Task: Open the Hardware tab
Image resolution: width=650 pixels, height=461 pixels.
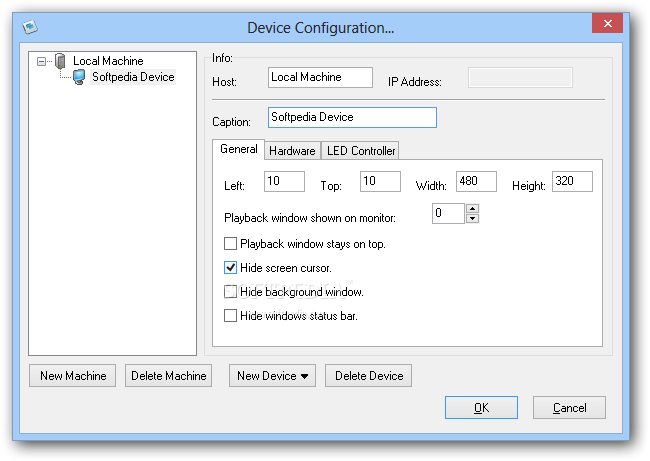Action: click(292, 150)
